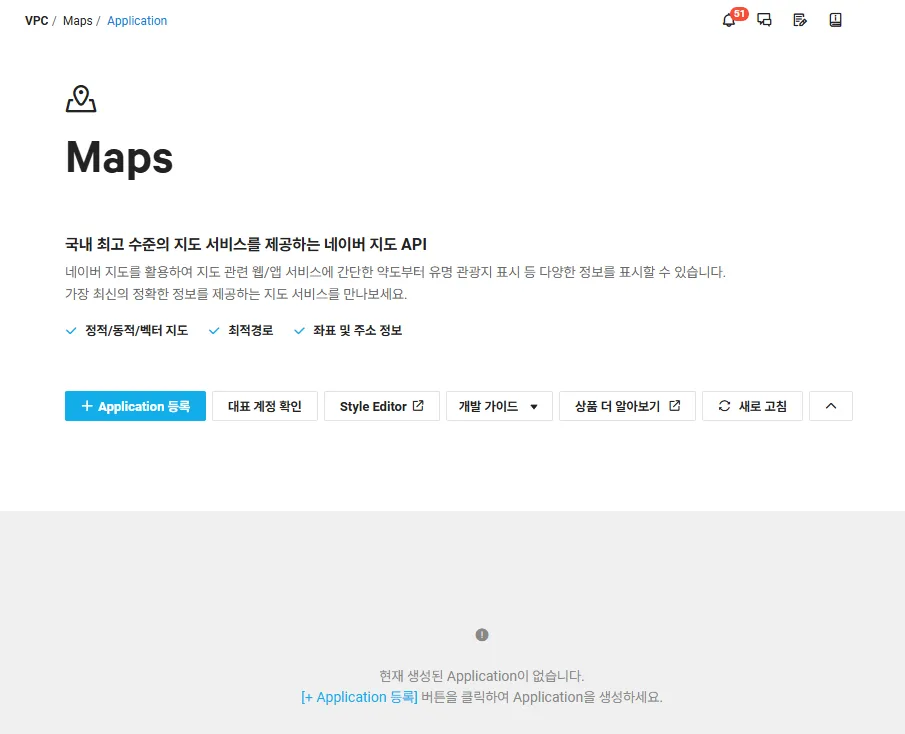Click the Maps location pin icon
This screenshot has width=905, height=734.
coord(81,99)
